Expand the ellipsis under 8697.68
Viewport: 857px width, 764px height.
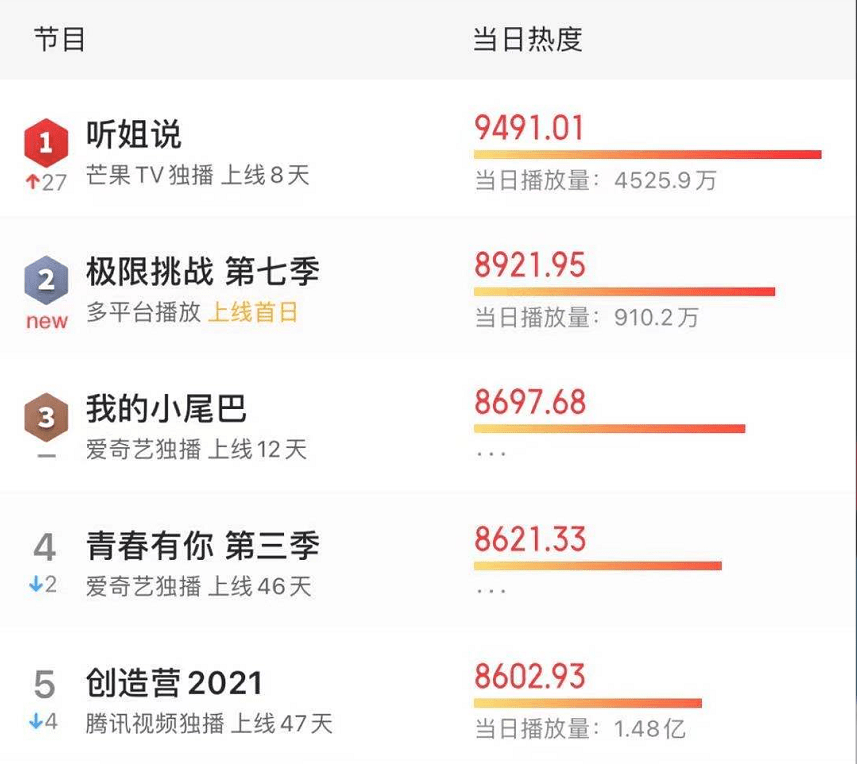[x=491, y=454]
